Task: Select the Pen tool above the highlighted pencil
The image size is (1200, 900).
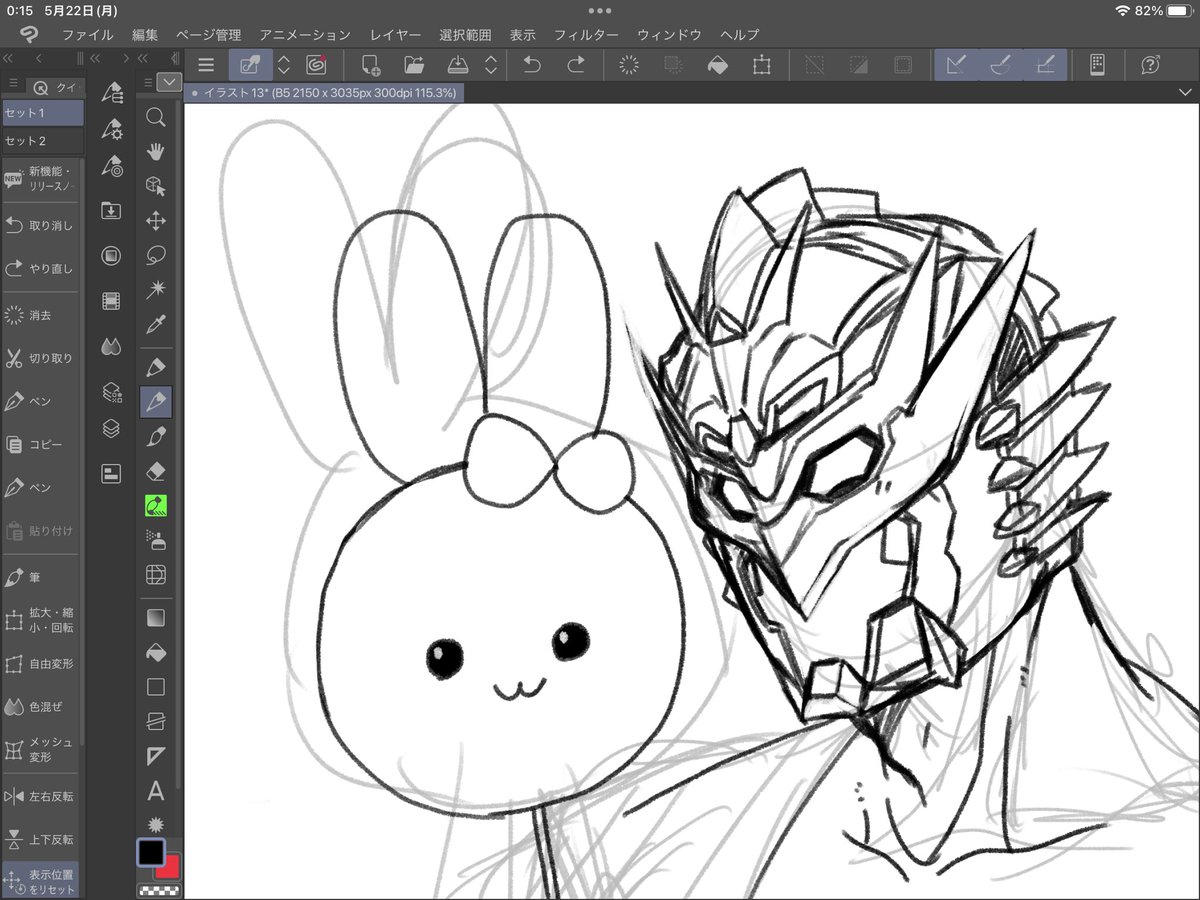Action: tap(155, 367)
